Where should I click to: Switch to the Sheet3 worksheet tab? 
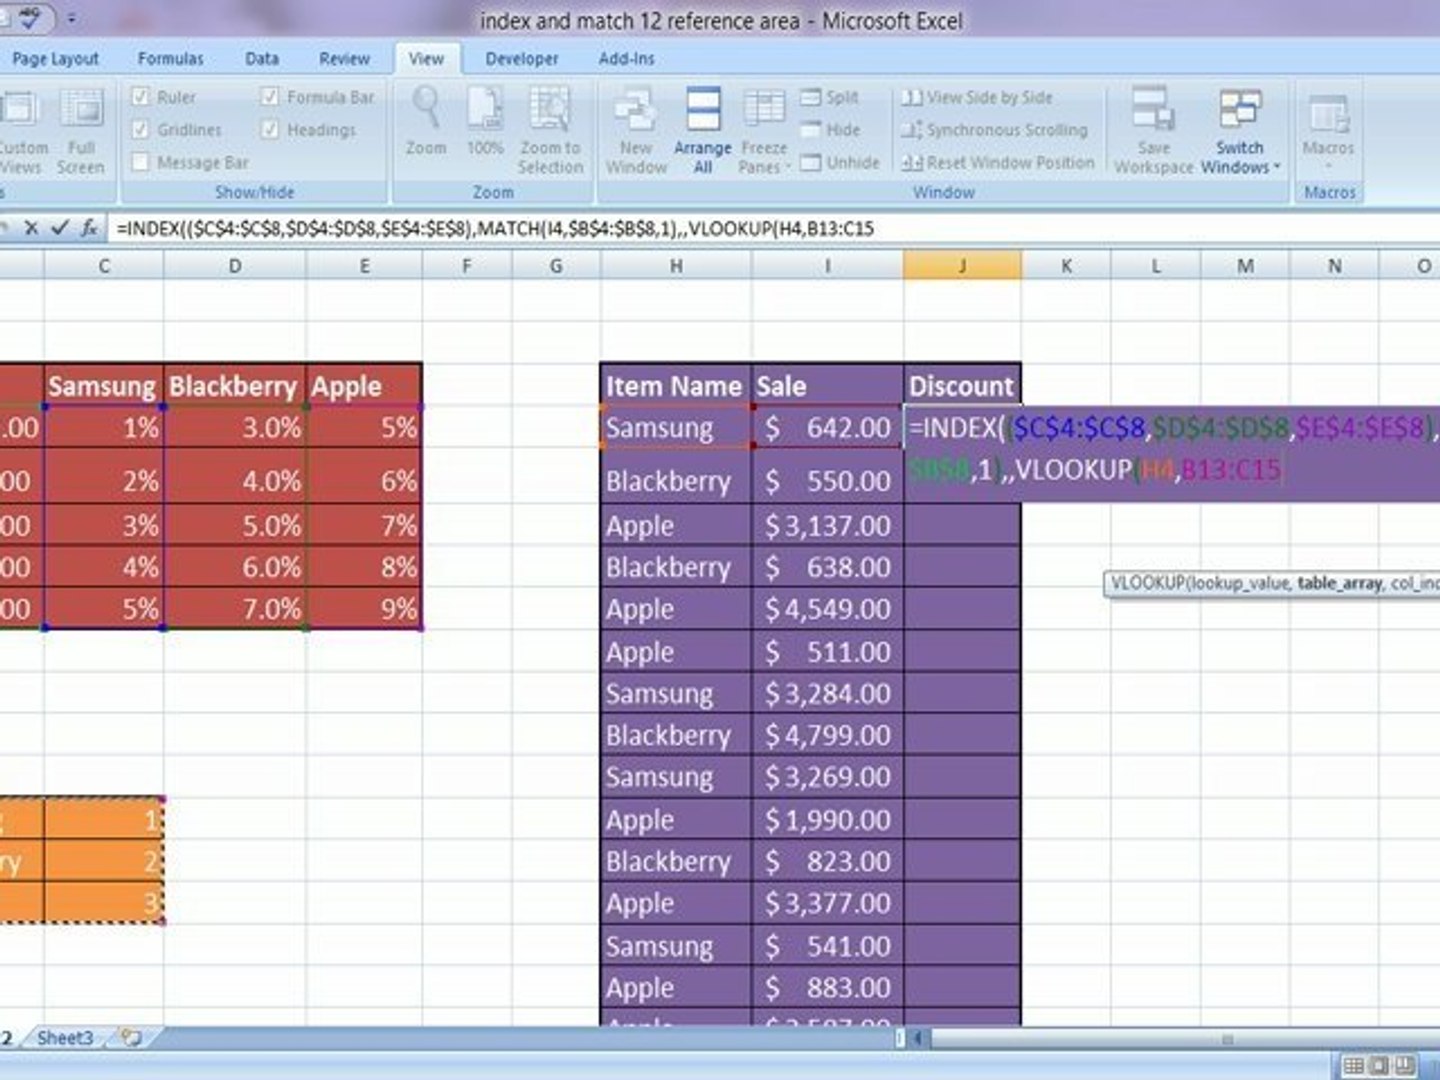point(65,1038)
